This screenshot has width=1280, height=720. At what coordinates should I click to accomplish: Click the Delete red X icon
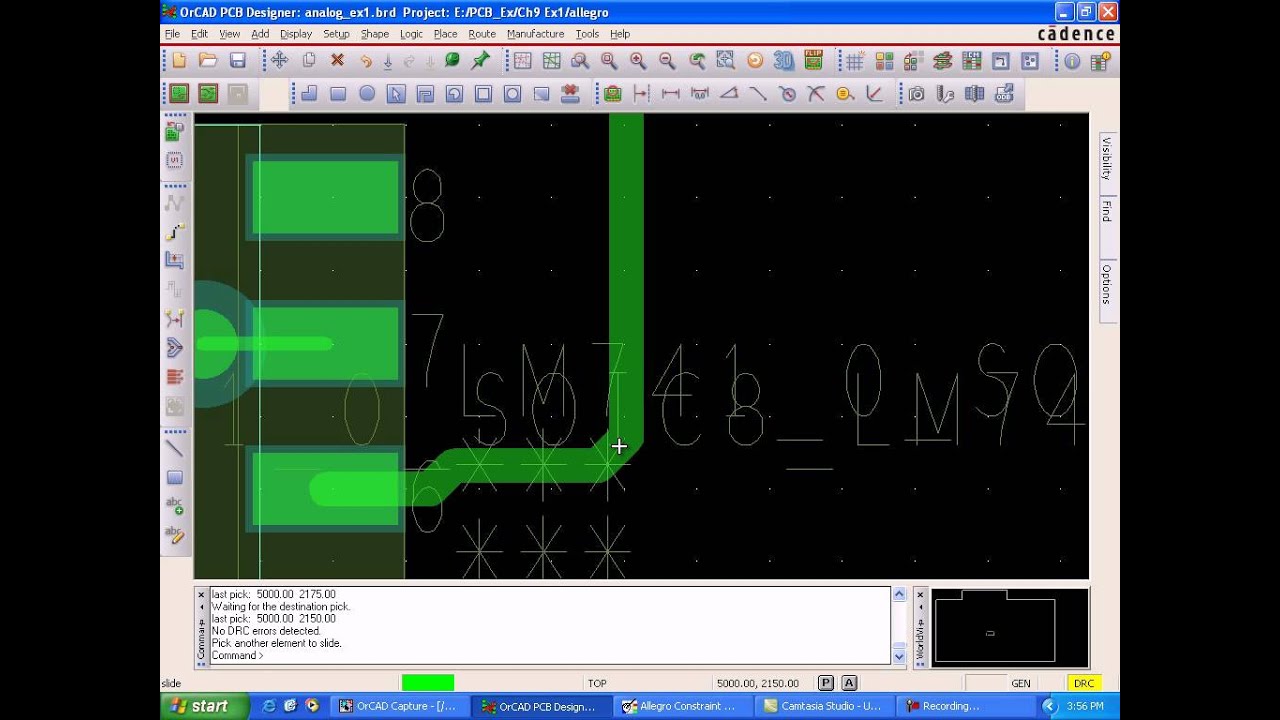tap(338, 61)
